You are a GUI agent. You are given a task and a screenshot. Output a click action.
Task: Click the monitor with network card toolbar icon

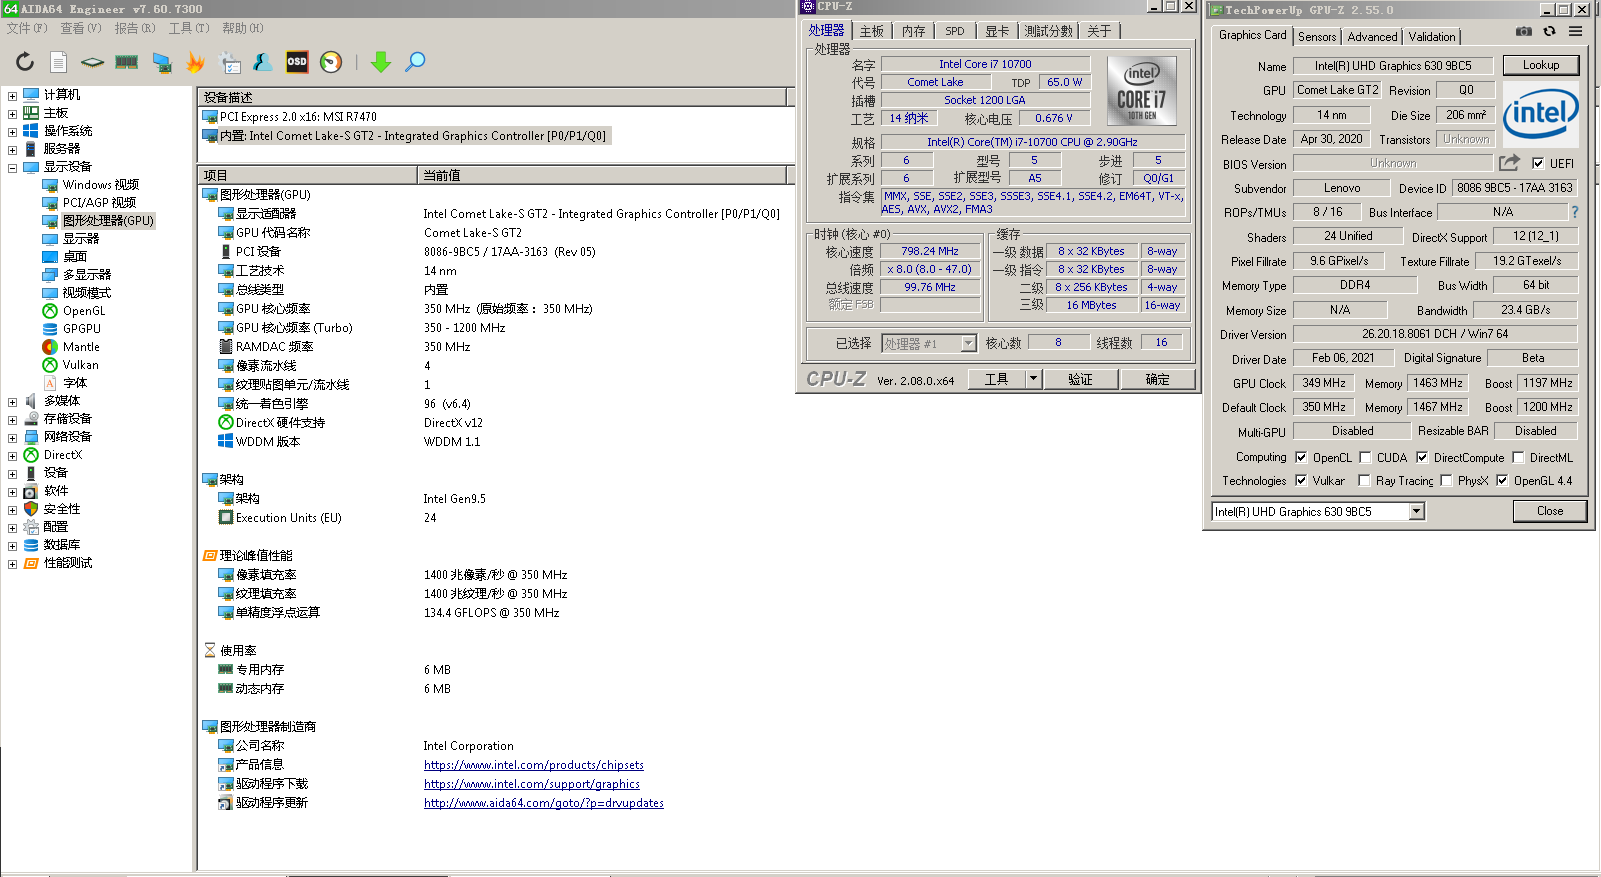pos(162,62)
